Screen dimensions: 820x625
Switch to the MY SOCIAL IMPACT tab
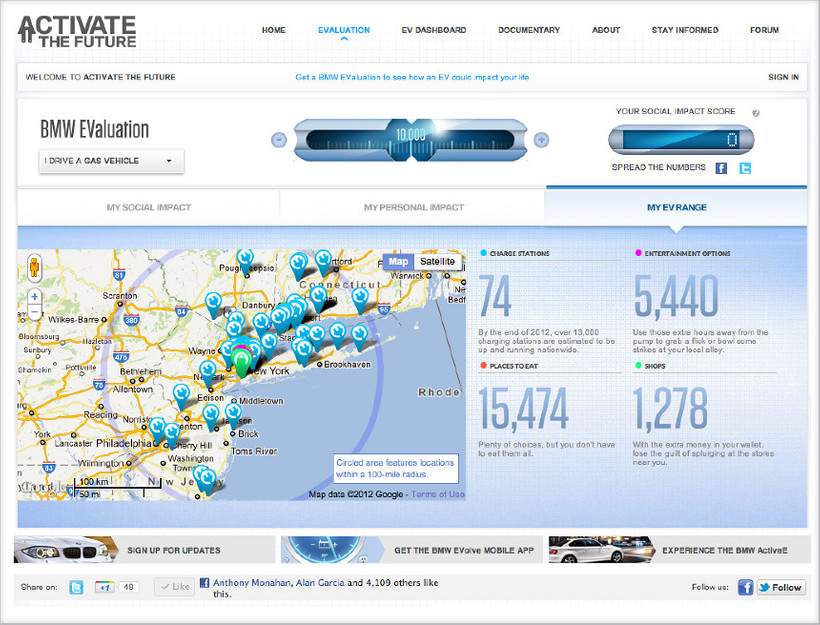[149, 208]
